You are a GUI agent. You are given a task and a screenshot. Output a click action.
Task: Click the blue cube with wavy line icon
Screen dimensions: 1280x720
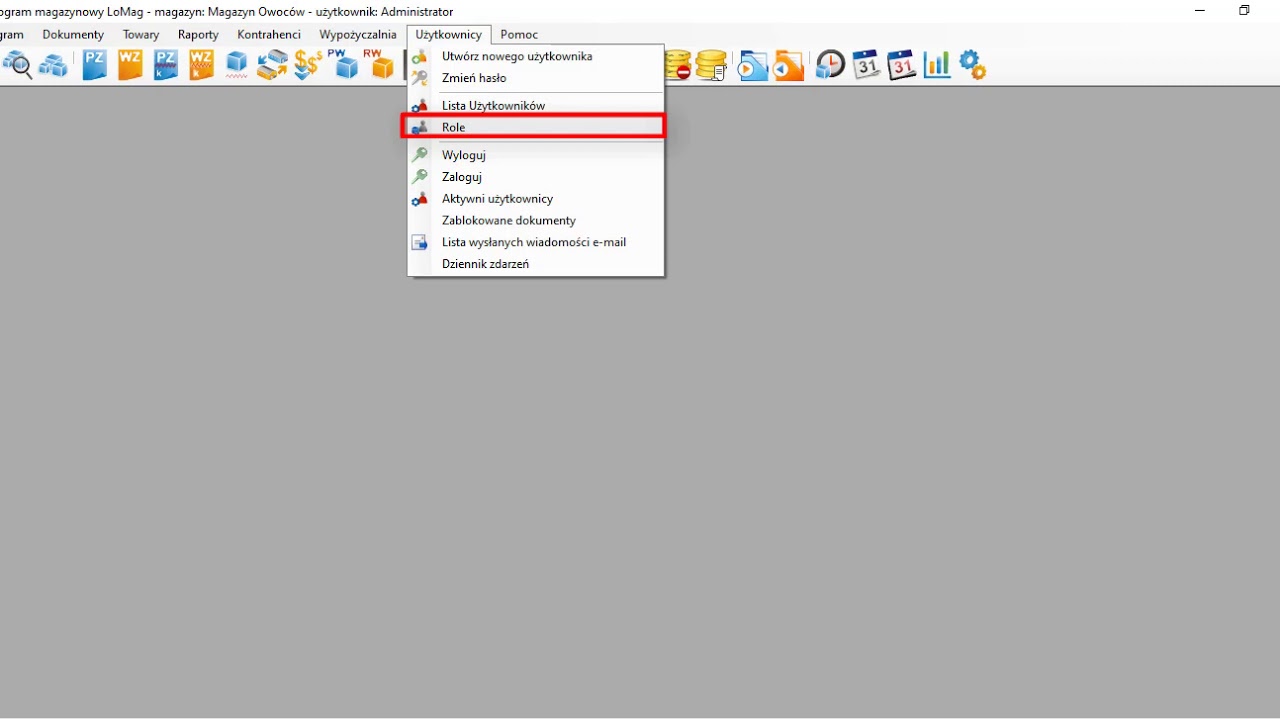point(236,65)
